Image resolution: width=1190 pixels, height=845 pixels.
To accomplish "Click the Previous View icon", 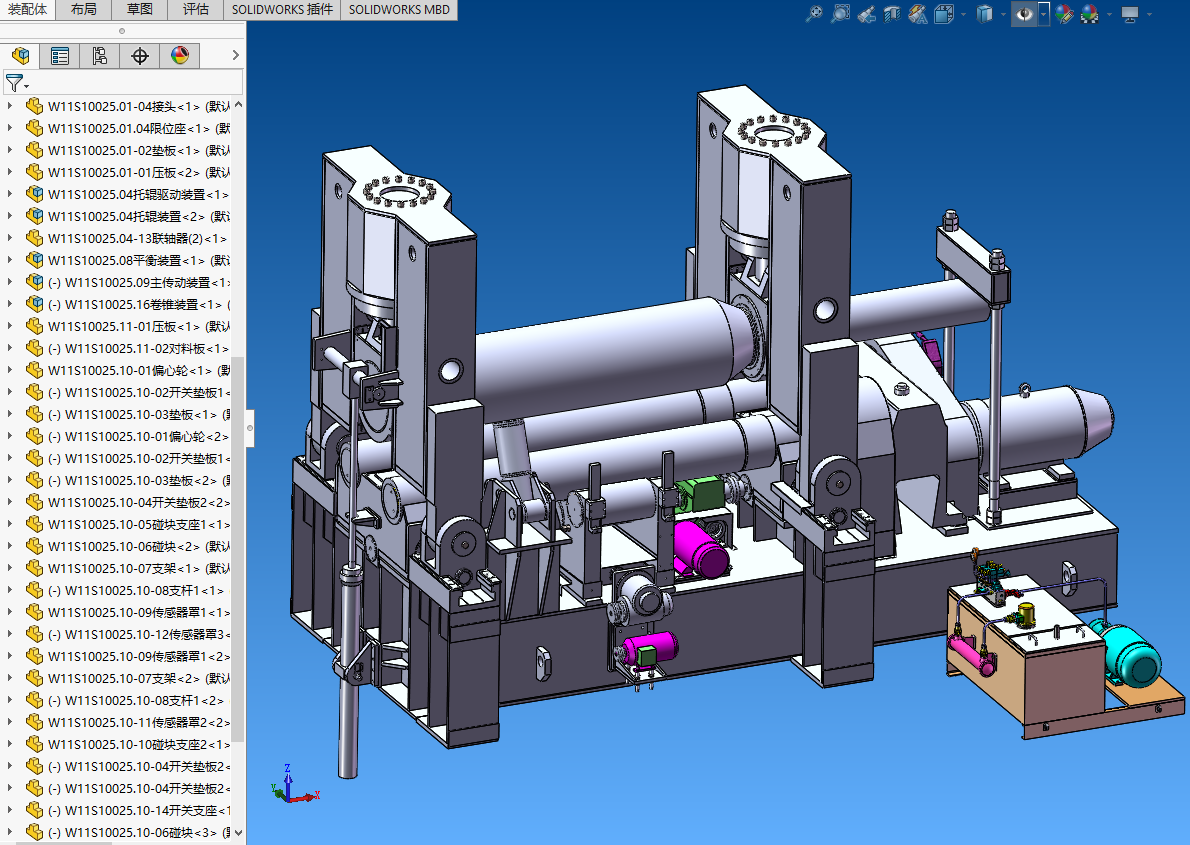I will [867, 14].
